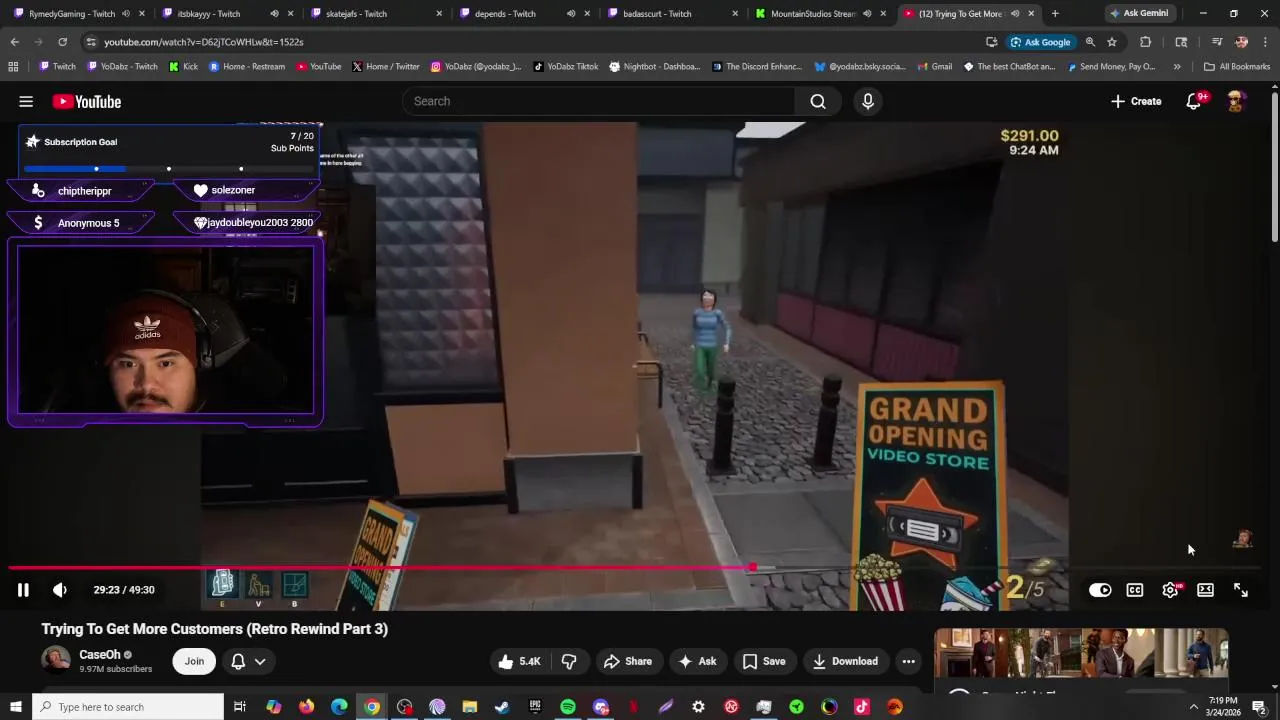Pause the video playback
Image resolution: width=1280 pixels, height=720 pixels.
(x=23, y=590)
